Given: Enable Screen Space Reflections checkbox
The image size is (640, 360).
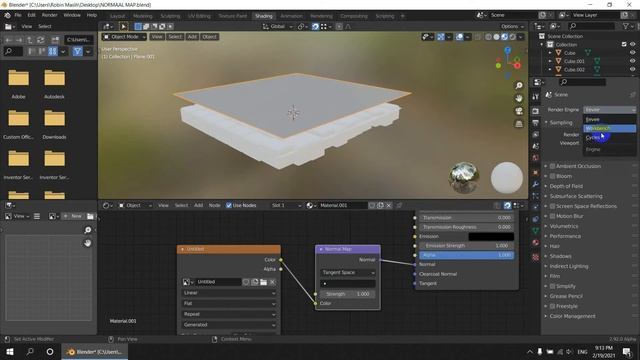Looking at the screenshot, I should click(x=552, y=206).
